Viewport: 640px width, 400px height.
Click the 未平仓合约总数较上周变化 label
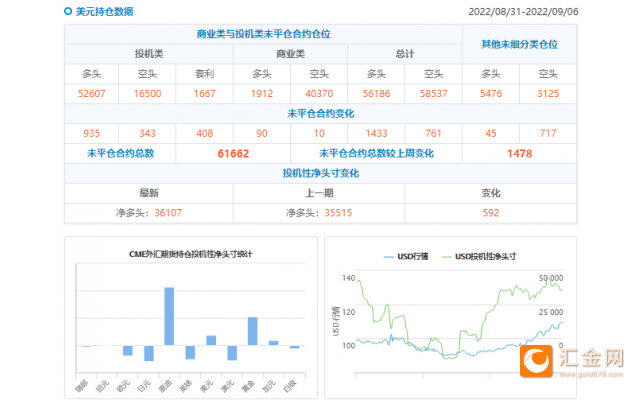[376, 153]
